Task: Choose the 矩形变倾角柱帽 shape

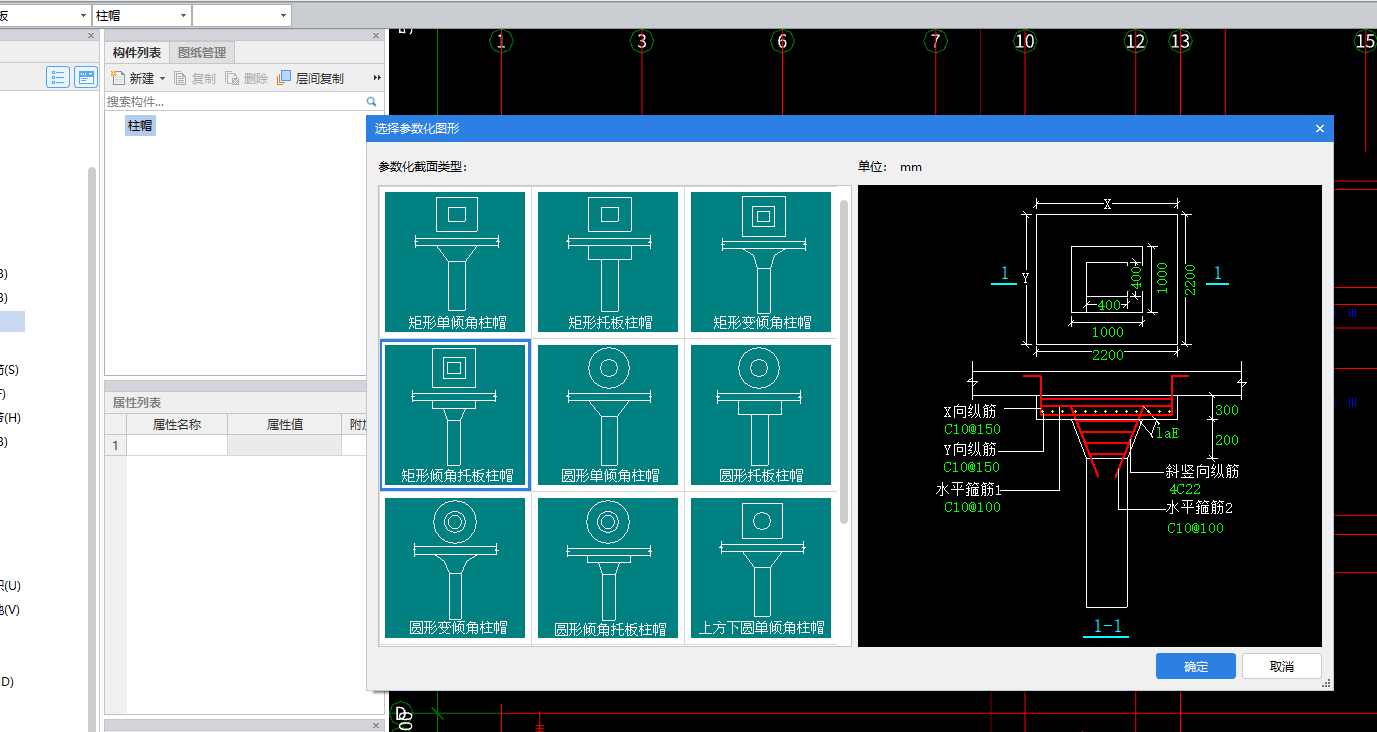Action: pyautogui.click(x=761, y=262)
